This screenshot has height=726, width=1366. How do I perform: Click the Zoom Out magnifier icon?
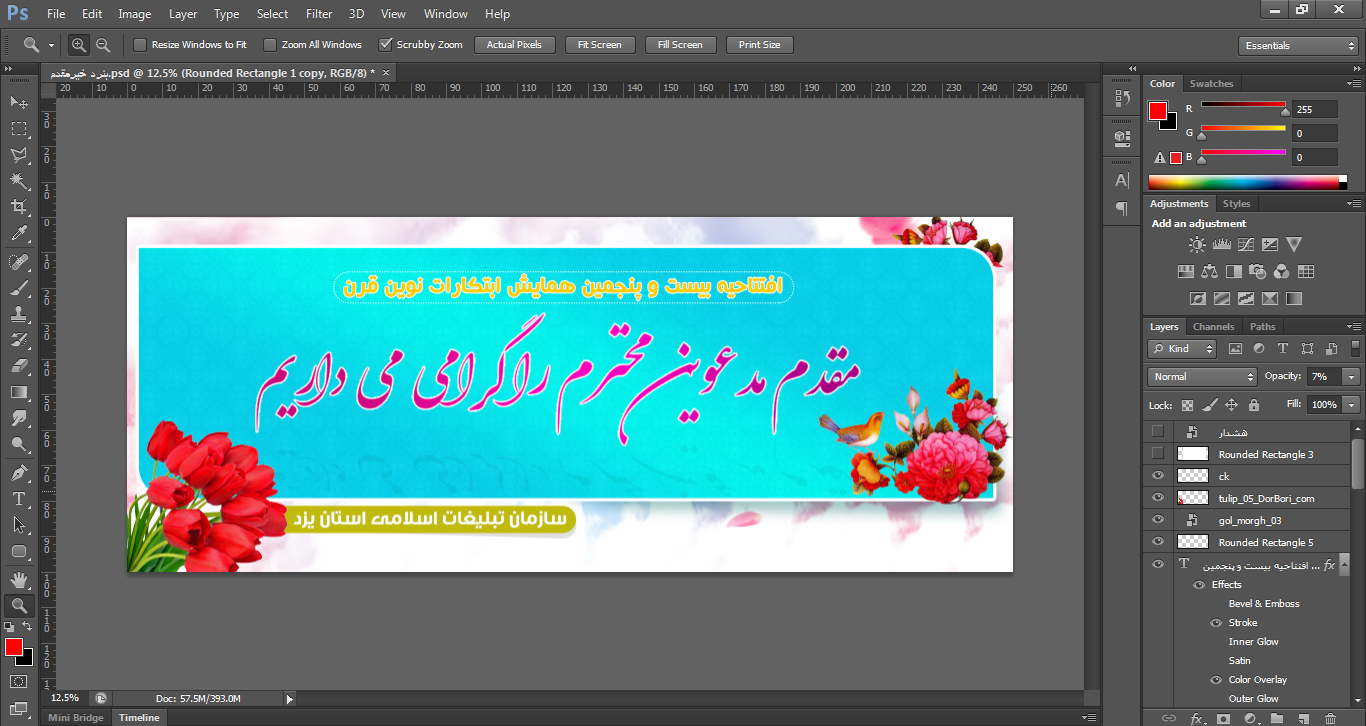click(x=103, y=45)
